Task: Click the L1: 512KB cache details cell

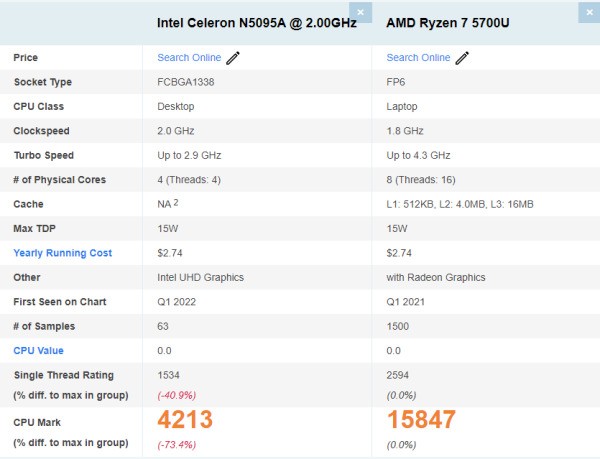Action: coord(460,204)
